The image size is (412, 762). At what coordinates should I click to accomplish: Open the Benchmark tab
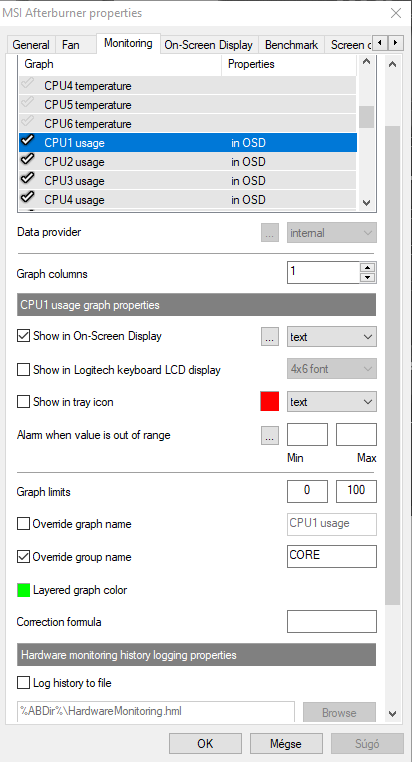292,45
